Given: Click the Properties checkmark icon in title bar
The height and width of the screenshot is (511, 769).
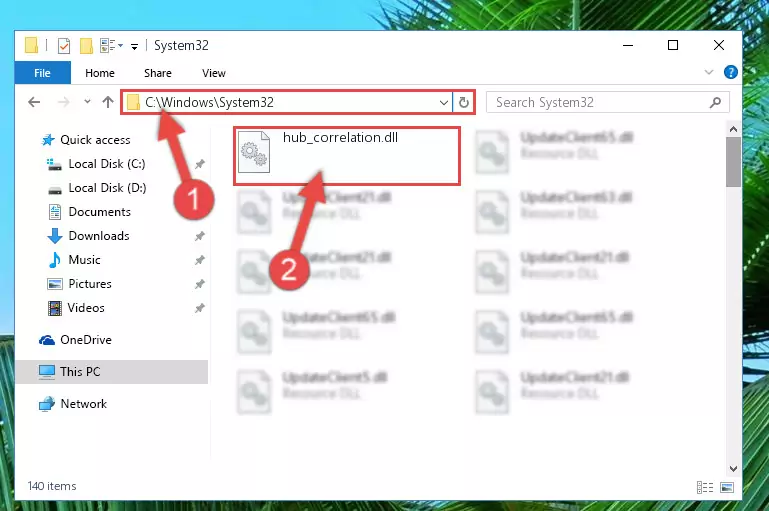Looking at the screenshot, I should pyautogui.click(x=64, y=46).
